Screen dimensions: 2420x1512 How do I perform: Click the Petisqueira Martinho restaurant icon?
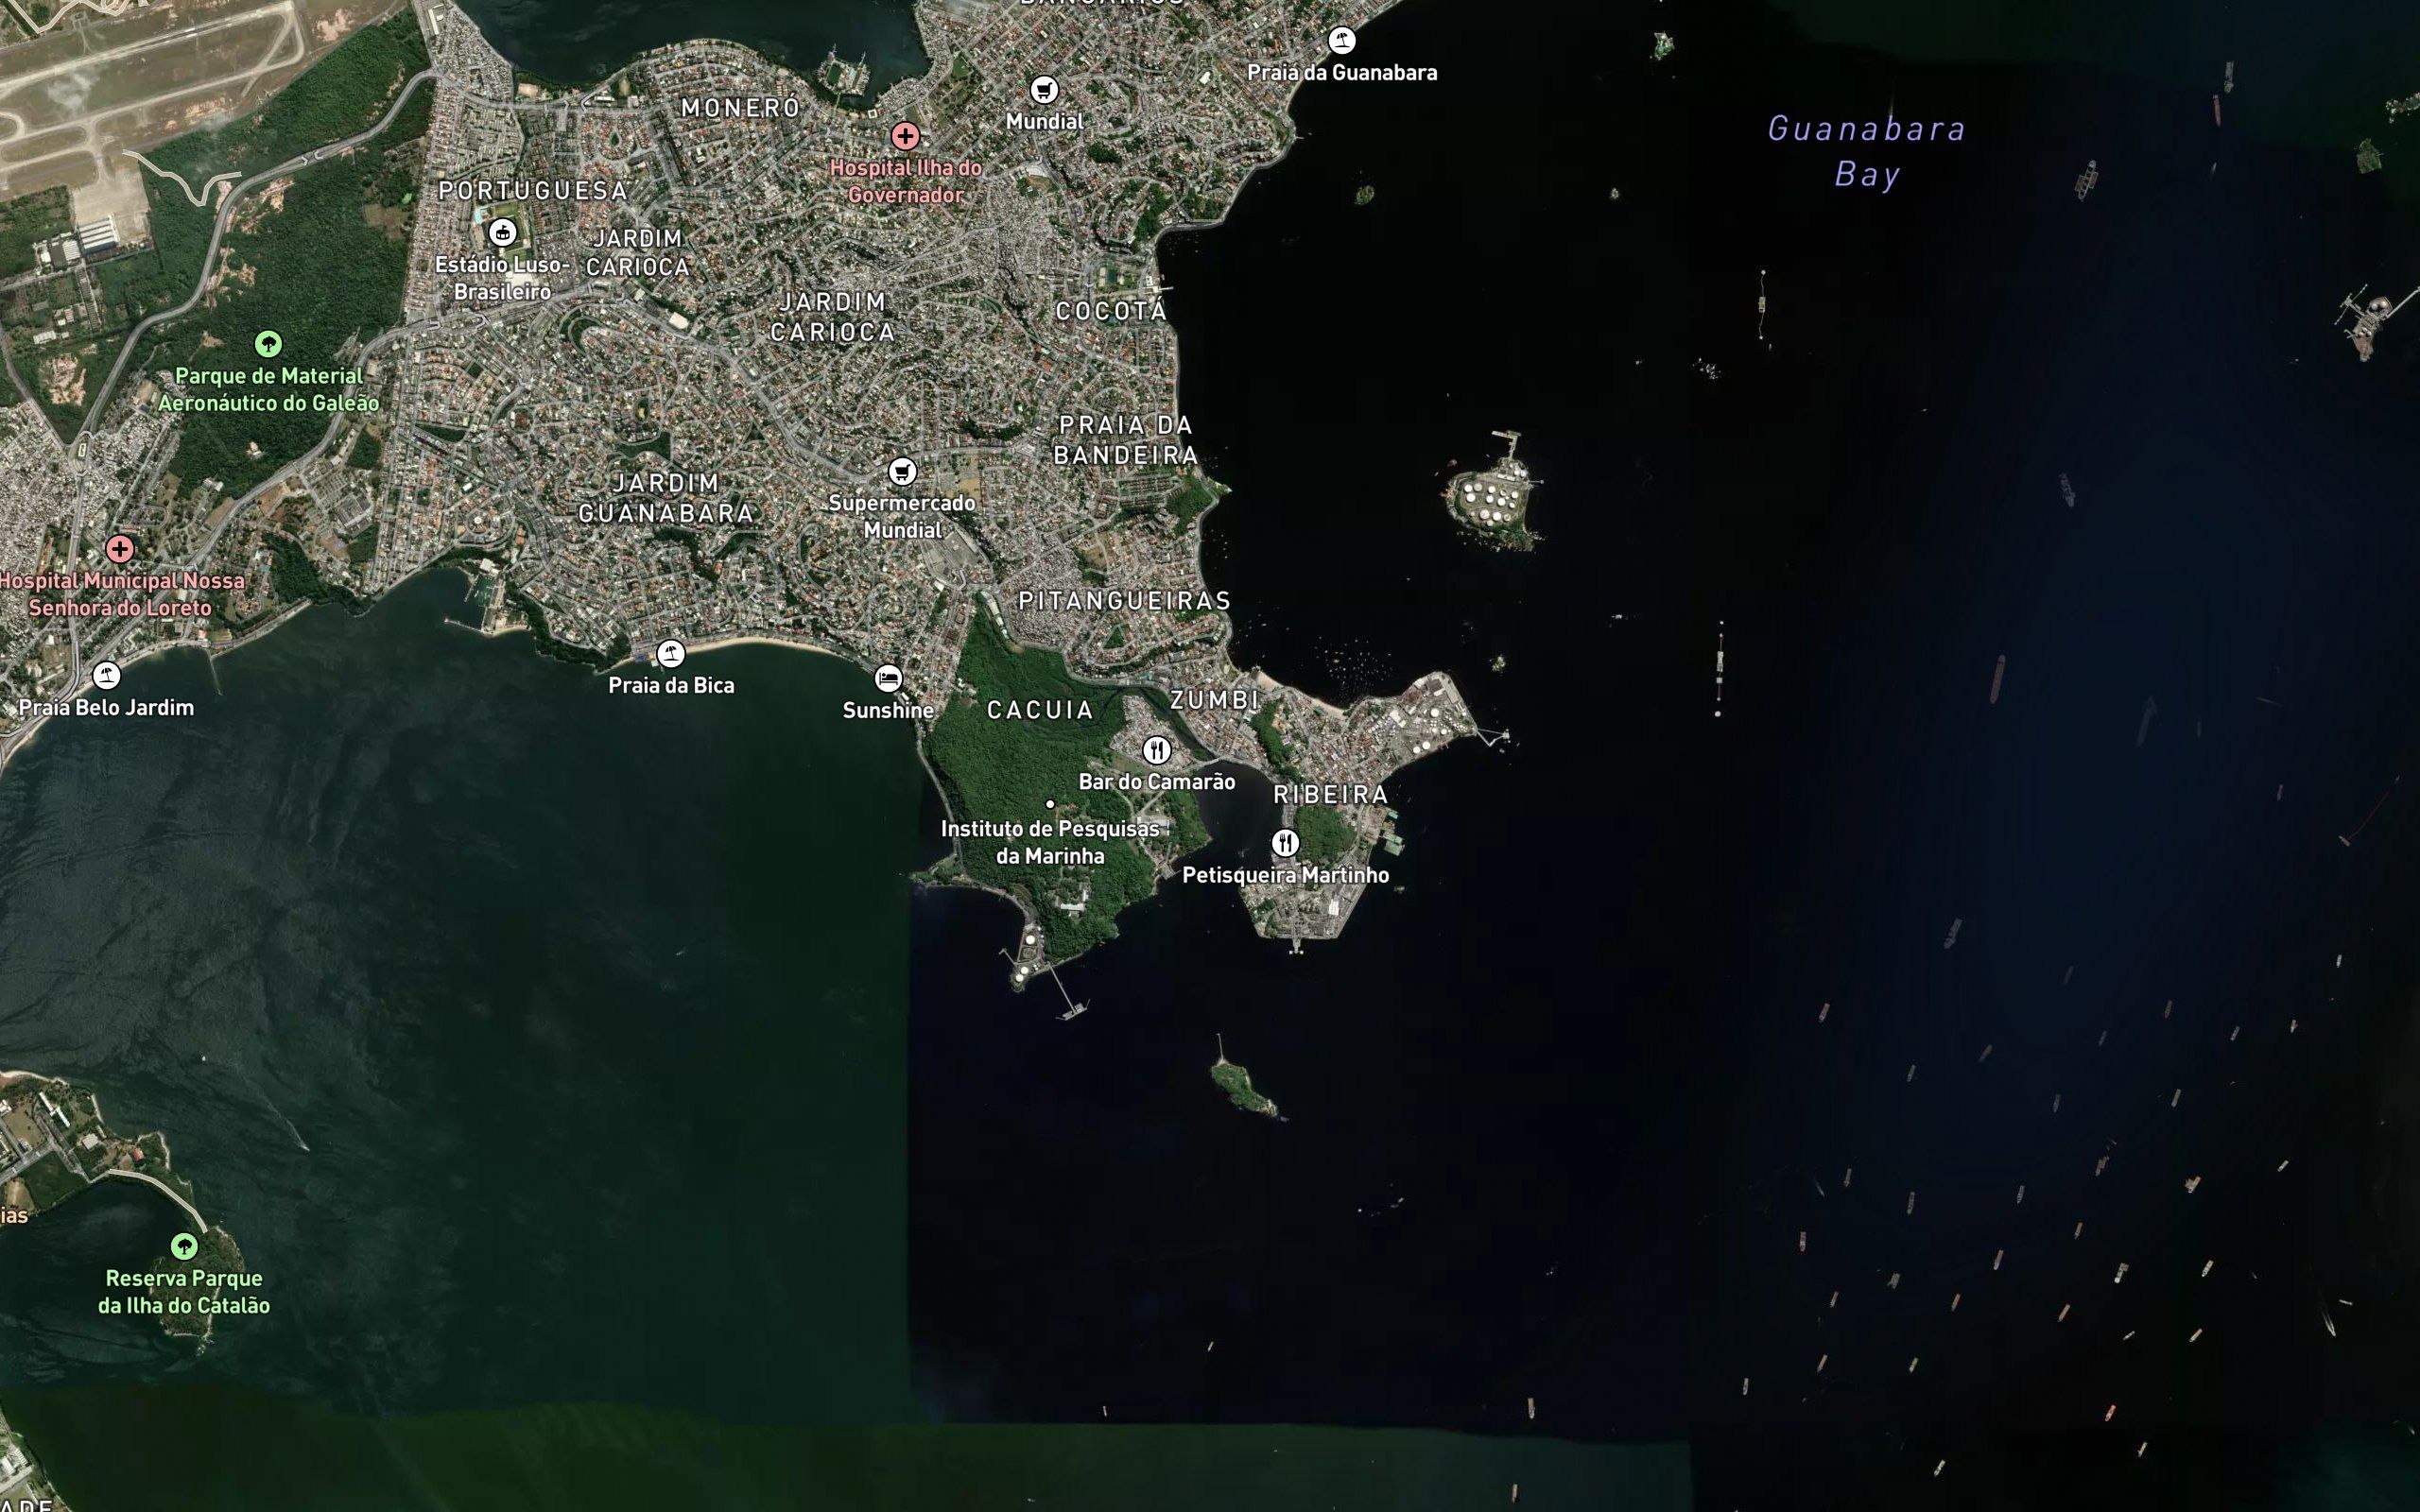point(1285,843)
